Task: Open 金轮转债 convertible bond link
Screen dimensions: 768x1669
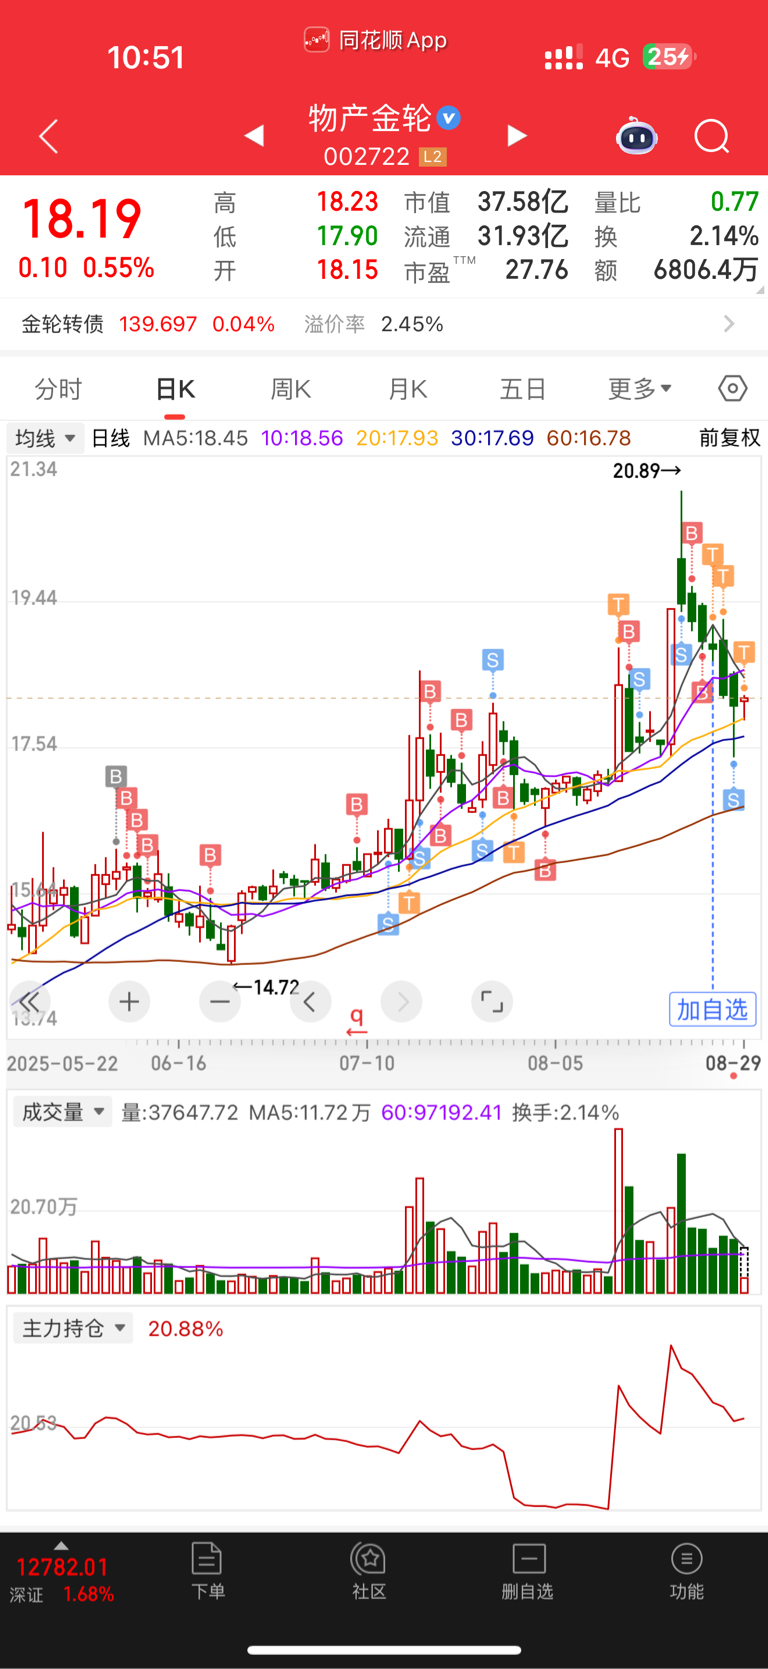Action: pyautogui.click(x=63, y=324)
